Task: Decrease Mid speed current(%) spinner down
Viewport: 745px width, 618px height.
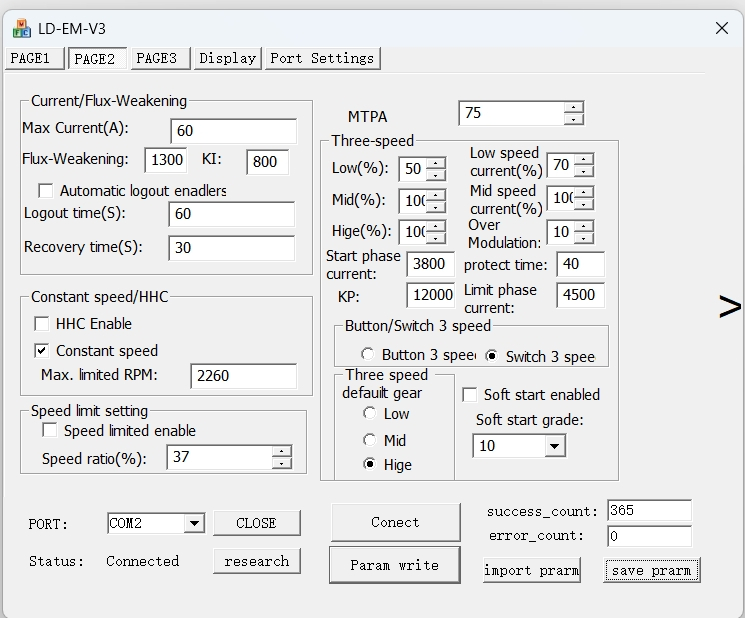Action: (584, 204)
